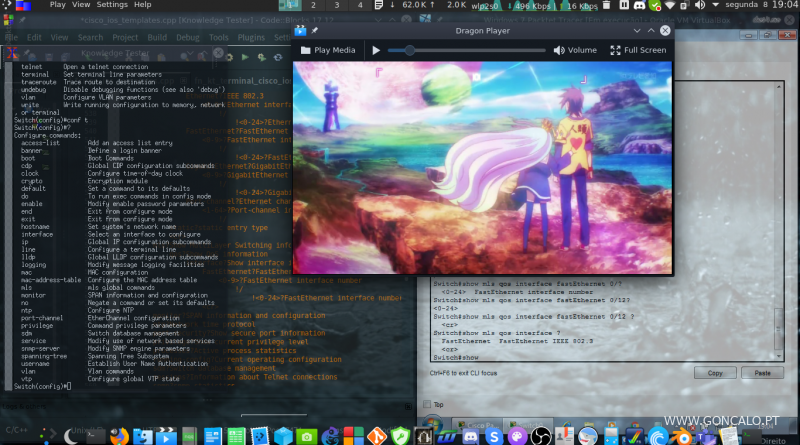Click the Dragon Player app icon in titlebar
Viewport: 800px width, 445px height.
click(302, 32)
